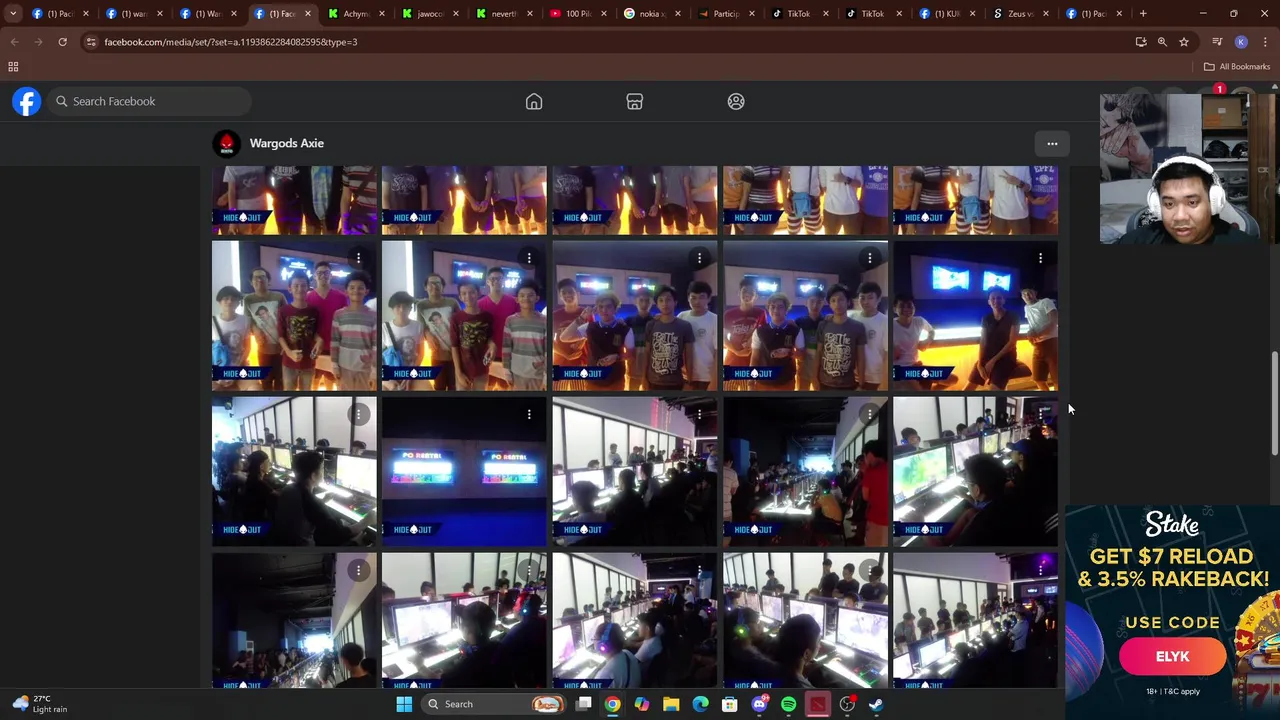The image size is (1280, 720).
Task: Open photo of two boys by blue screens
Action: click(x=975, y=316)
